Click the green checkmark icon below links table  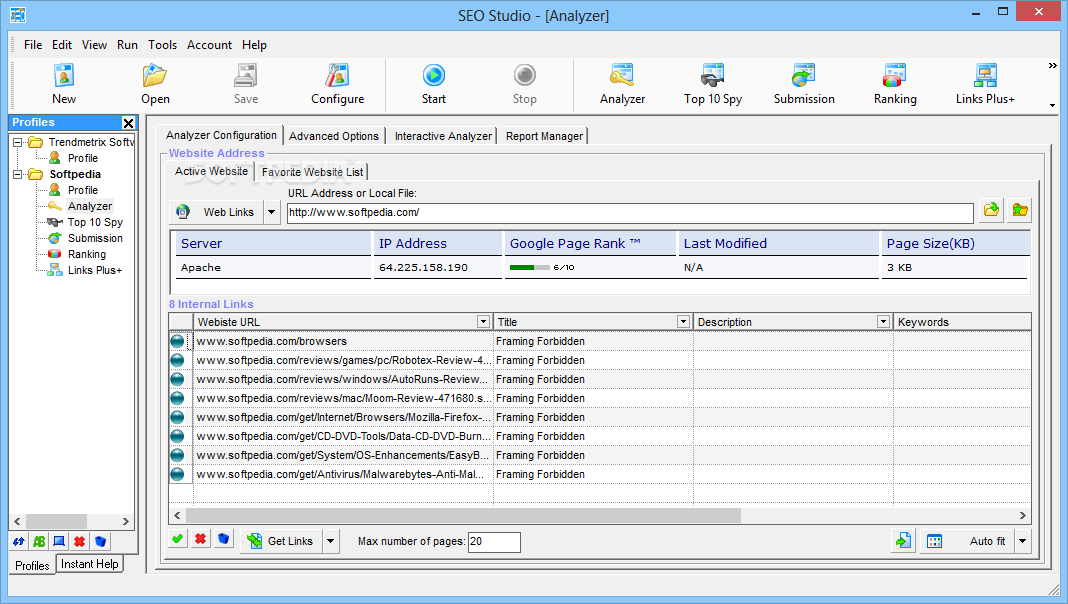[178, 539]
